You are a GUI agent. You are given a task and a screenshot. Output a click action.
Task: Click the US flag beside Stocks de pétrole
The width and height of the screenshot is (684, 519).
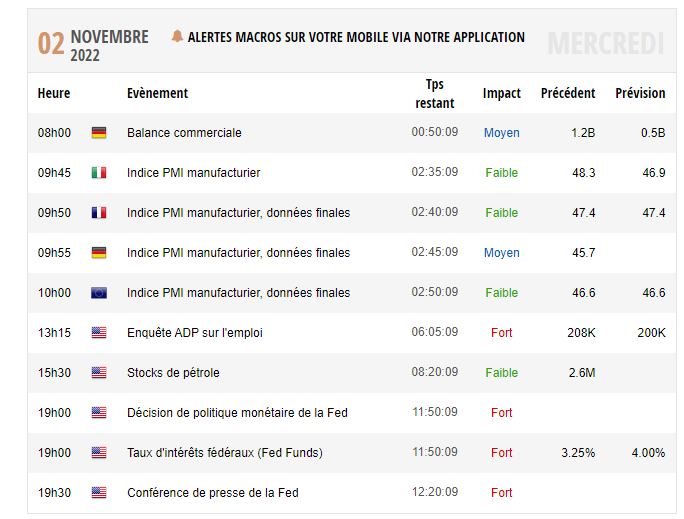tap(99, 373)
